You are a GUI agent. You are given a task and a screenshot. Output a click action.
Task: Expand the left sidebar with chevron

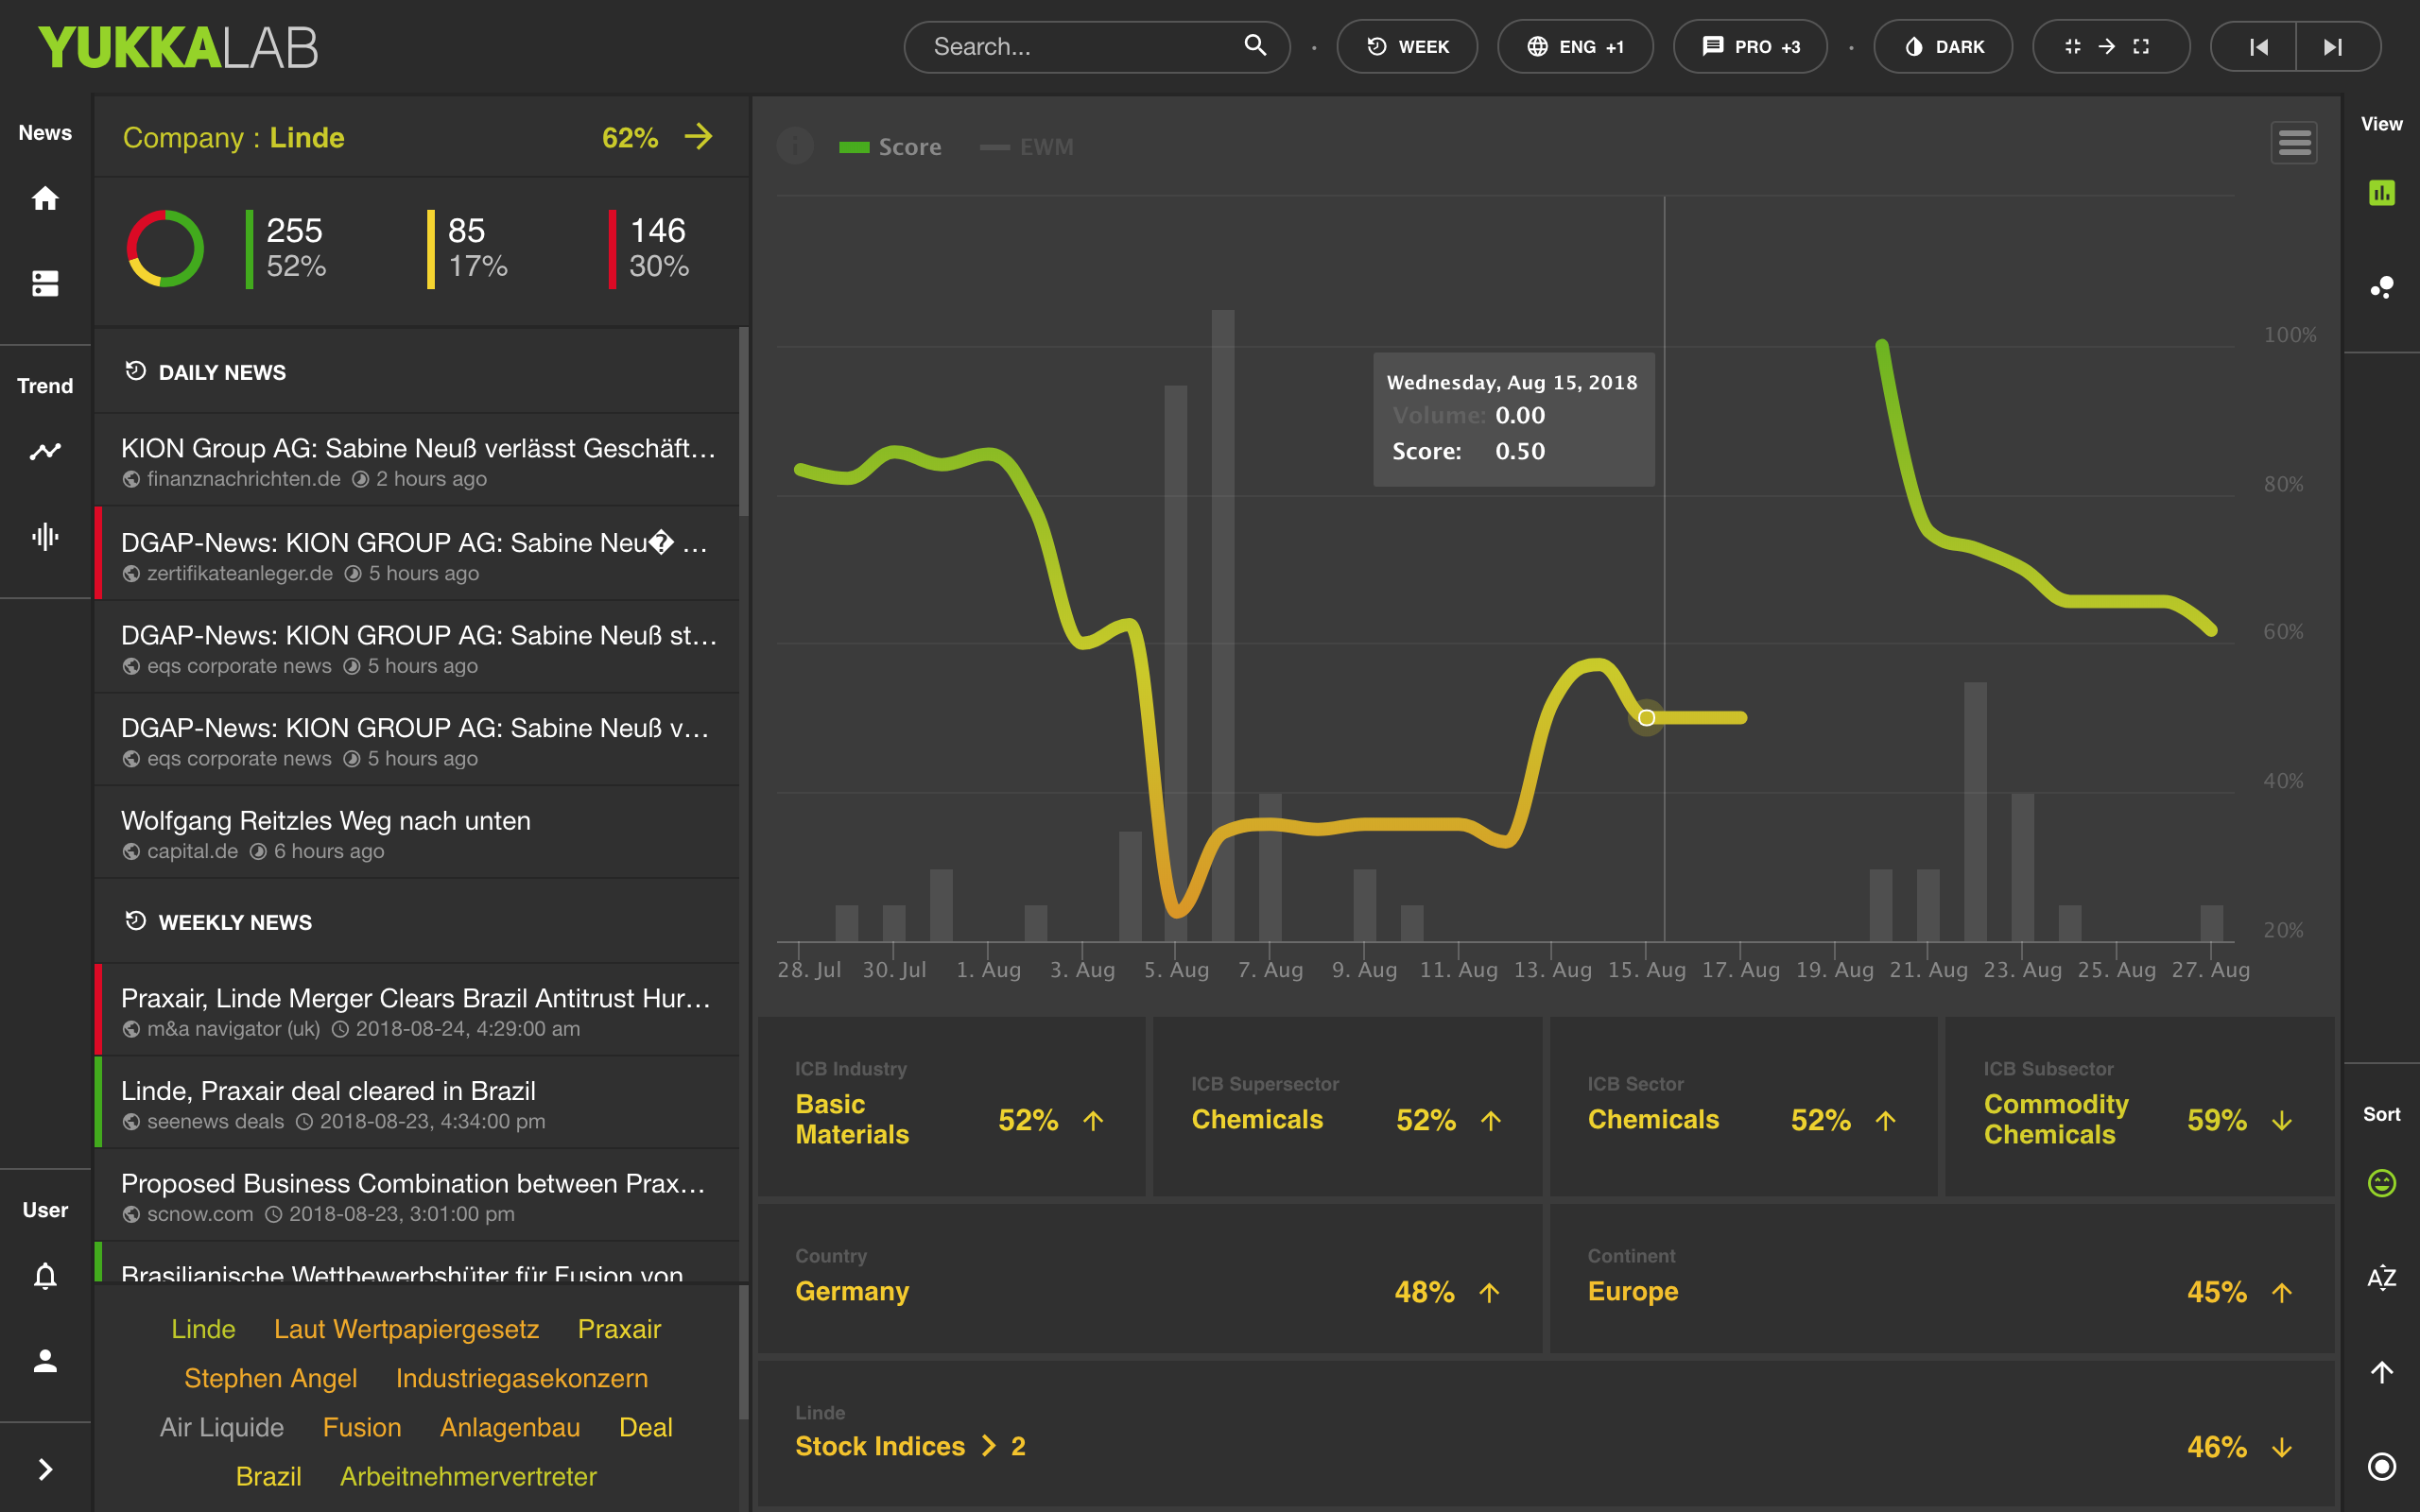45,1469
